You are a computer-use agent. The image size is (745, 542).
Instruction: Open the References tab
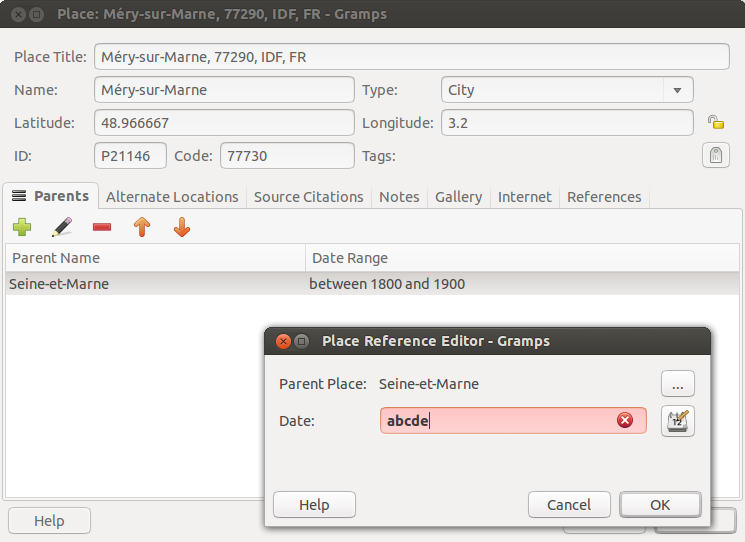point(604,197)
